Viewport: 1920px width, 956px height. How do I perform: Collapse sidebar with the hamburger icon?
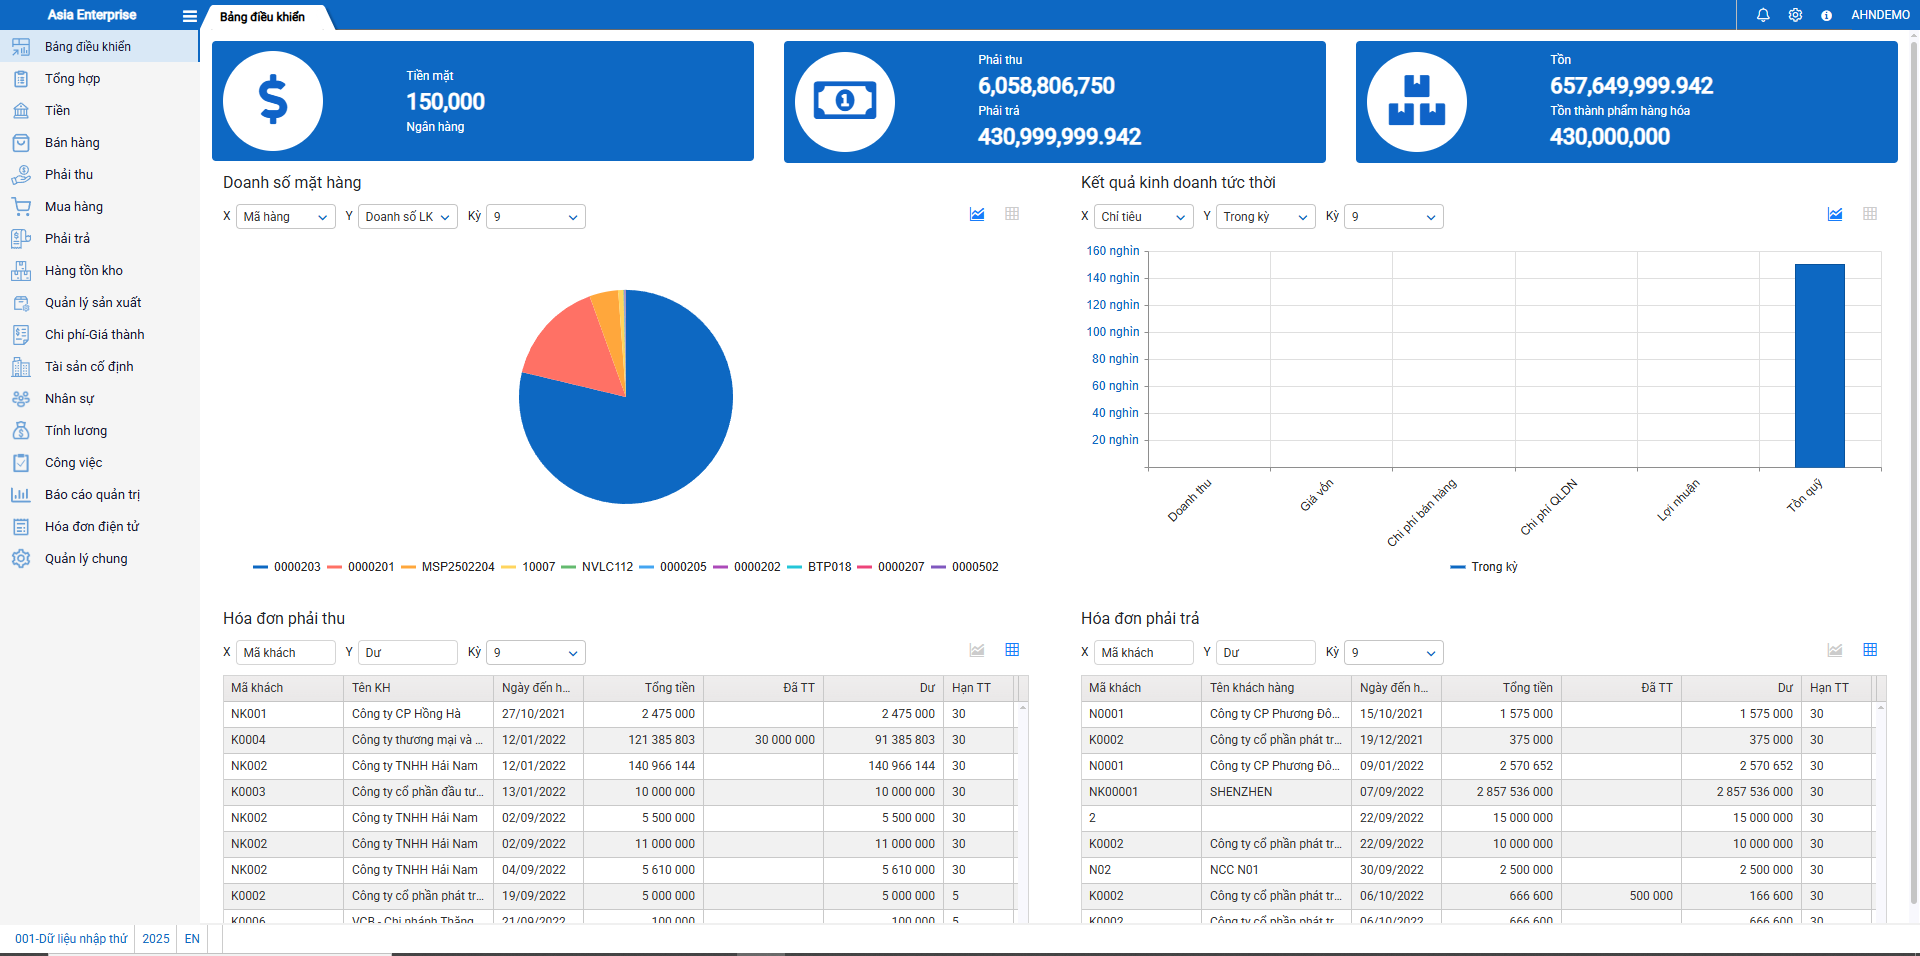coord(189,16)
